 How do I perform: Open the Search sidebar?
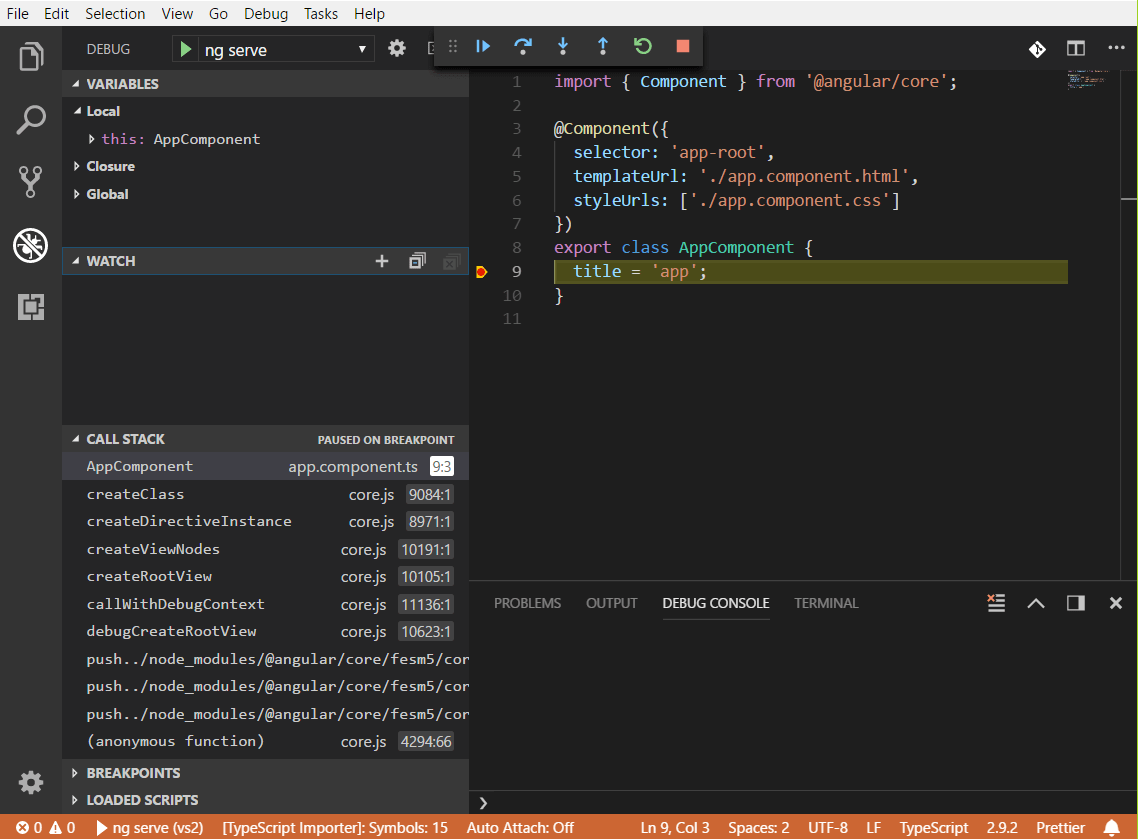coord(30,119)
